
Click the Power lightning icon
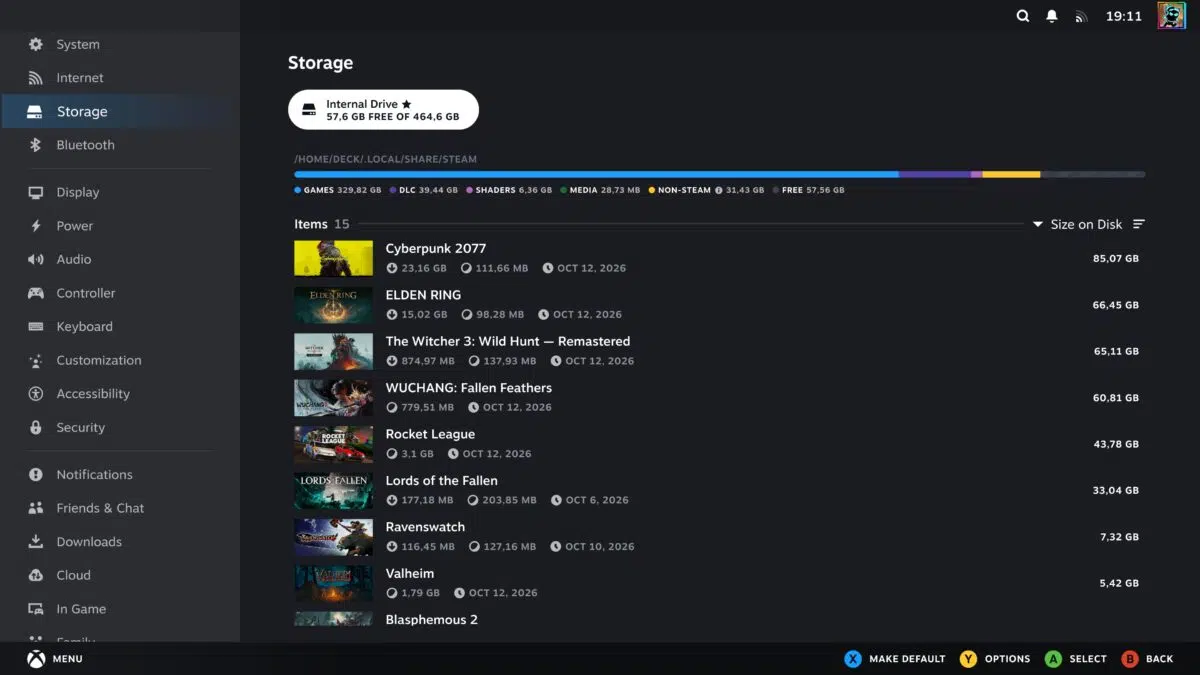tap(36, 226)
